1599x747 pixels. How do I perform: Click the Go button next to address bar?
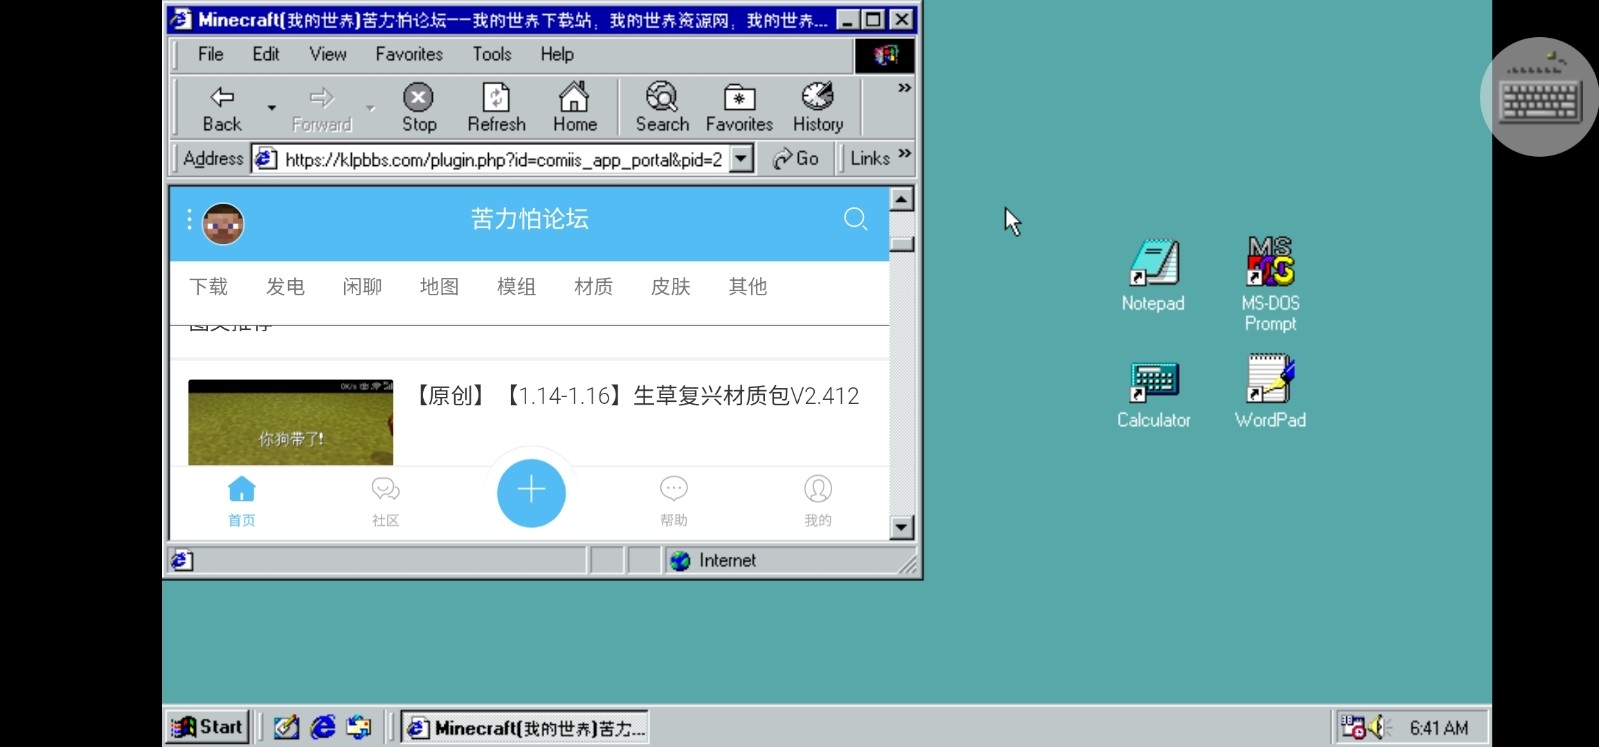coord(796,159)
